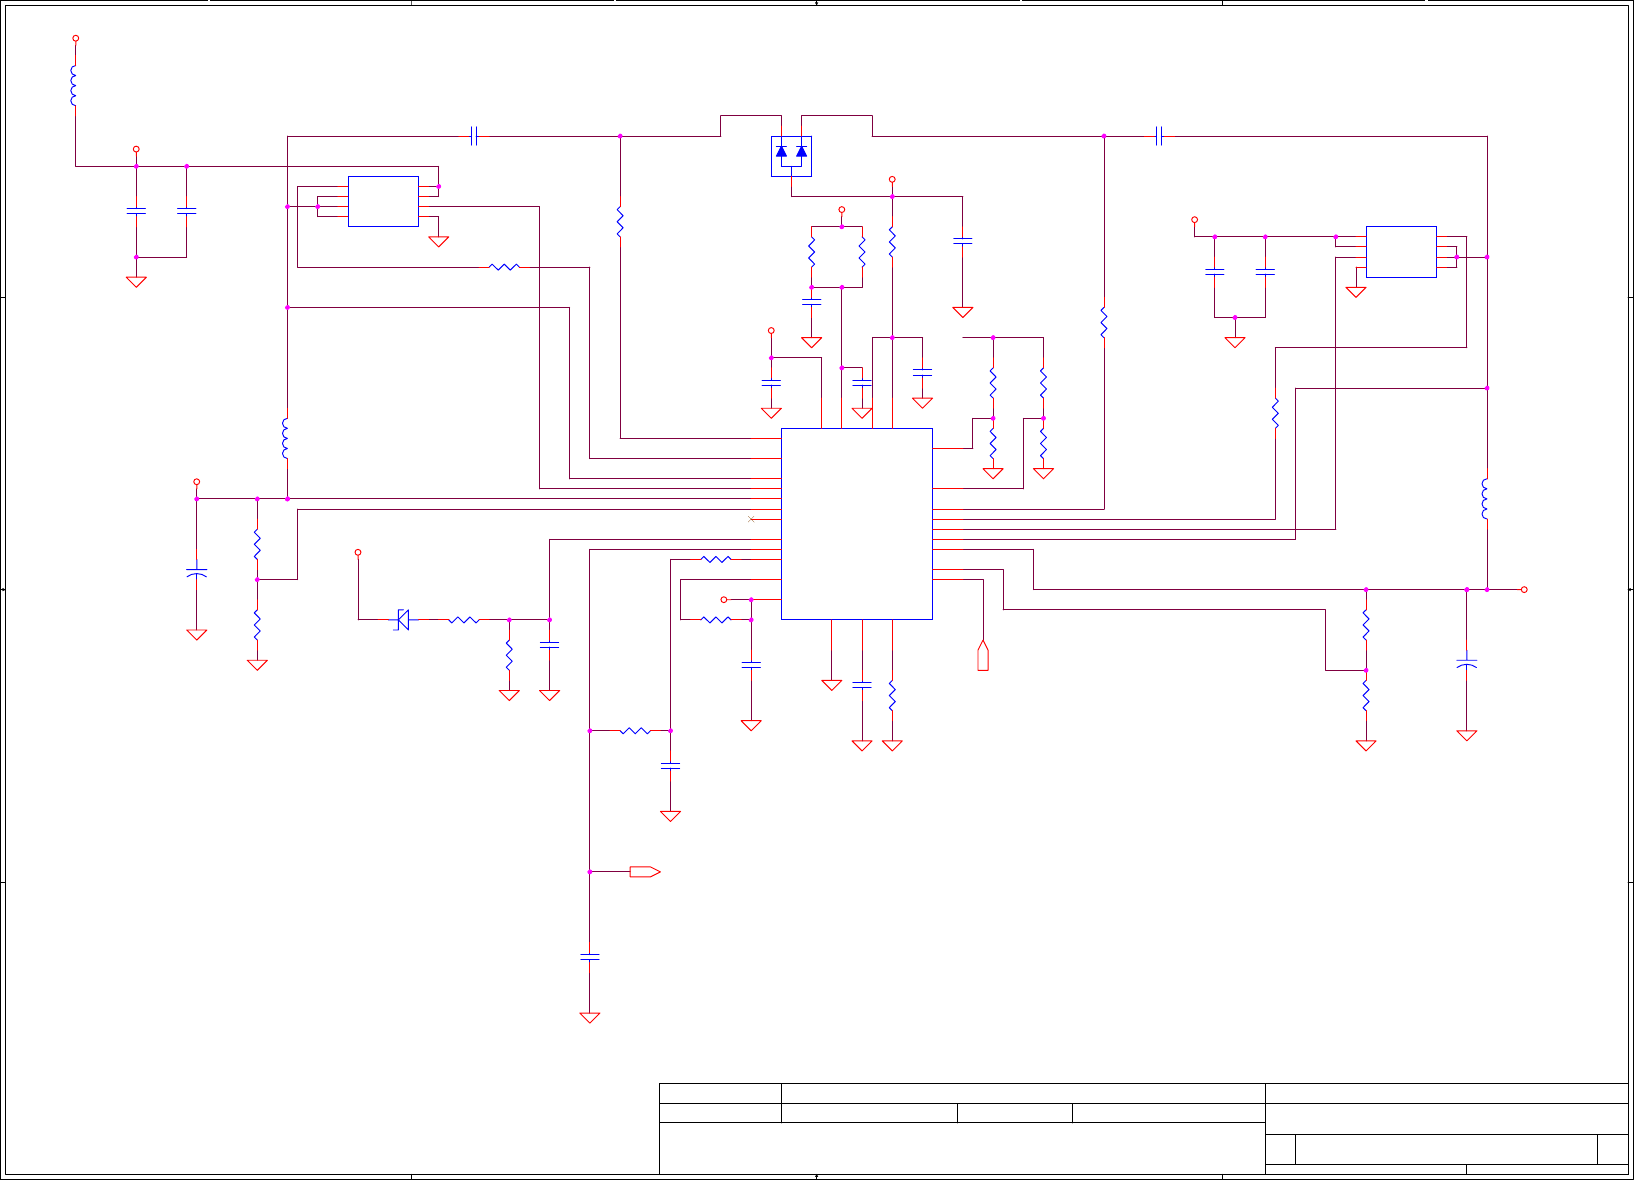The width and height of the screenshot is (1634, 1180).
Task: Click the output terminal circle at far right
Action: 1524,590
